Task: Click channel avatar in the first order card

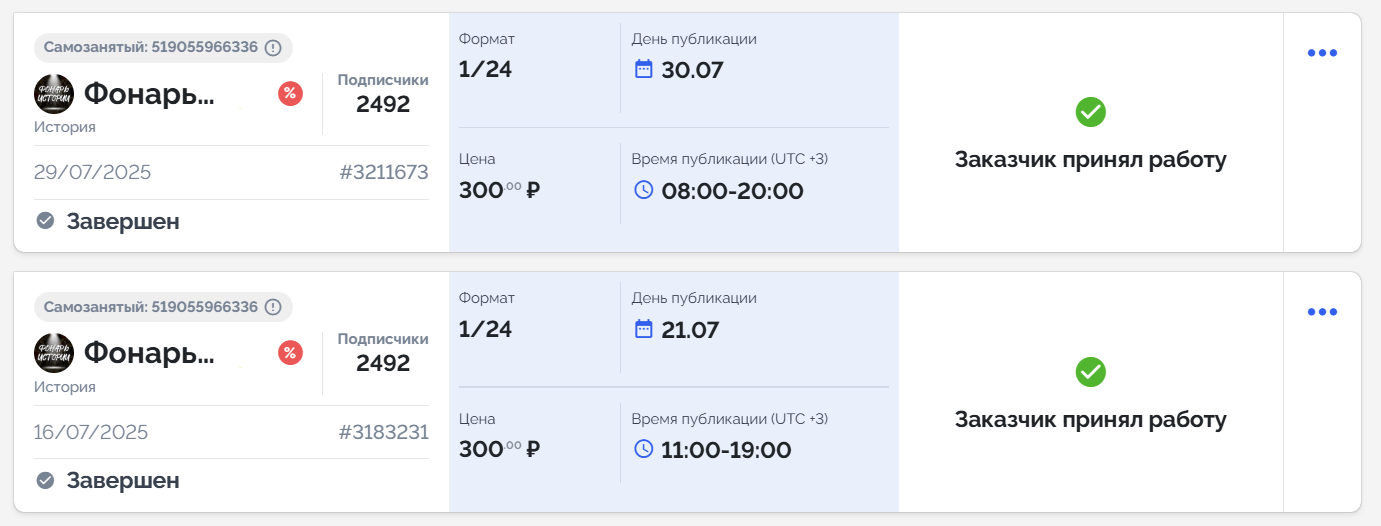Action: (x=54, y=94)
